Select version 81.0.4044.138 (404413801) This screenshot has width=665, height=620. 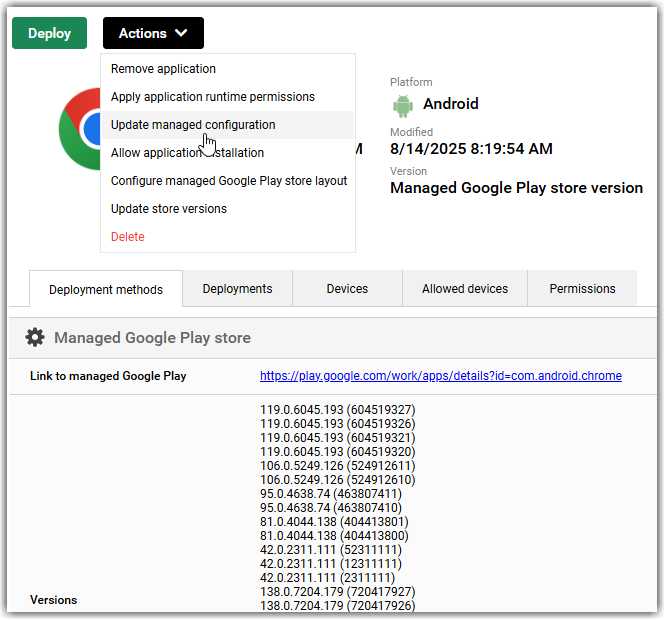[x=334, y=522]
